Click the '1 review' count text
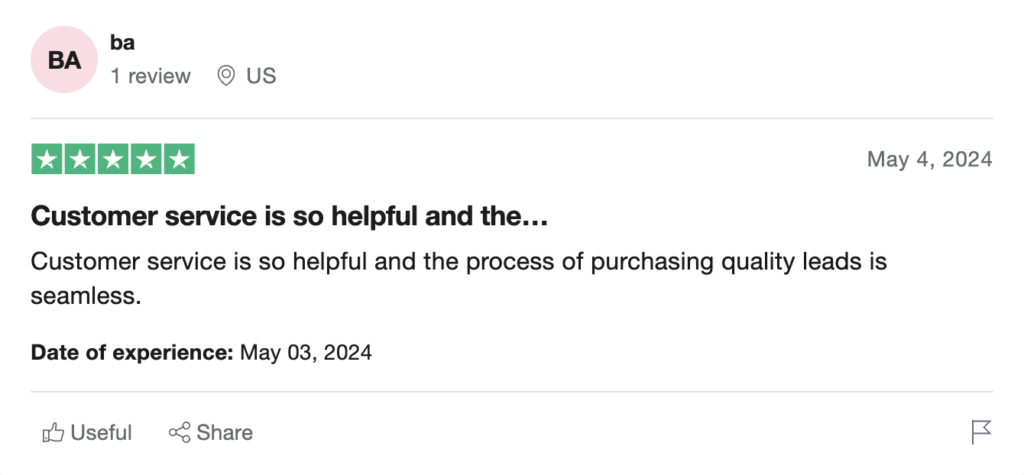 pos(150,76)
